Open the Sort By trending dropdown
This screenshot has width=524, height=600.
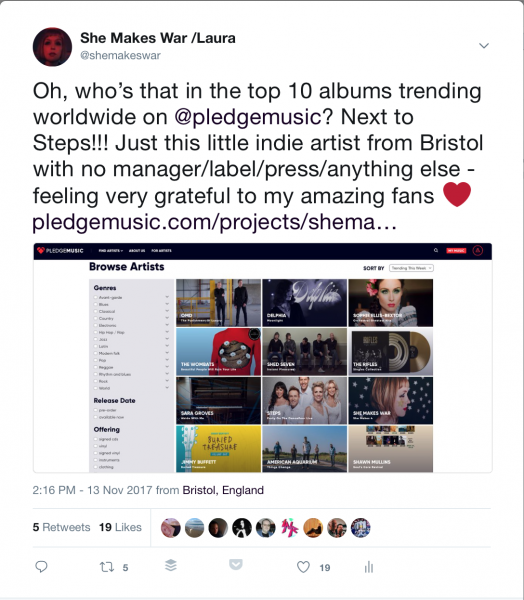point(411,268)
